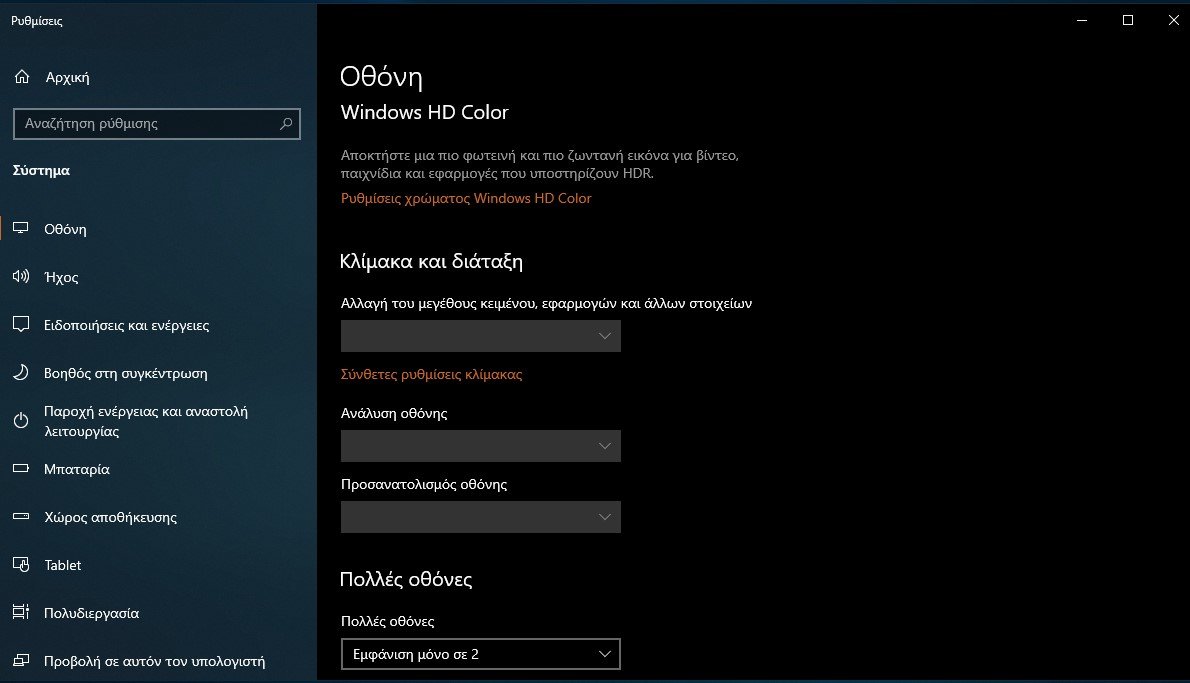Click the Χώρος αποθήκευσης drive icon
Image resolution: width=1190 pixels, height=683 pixels.
click(x=20, y=517)
